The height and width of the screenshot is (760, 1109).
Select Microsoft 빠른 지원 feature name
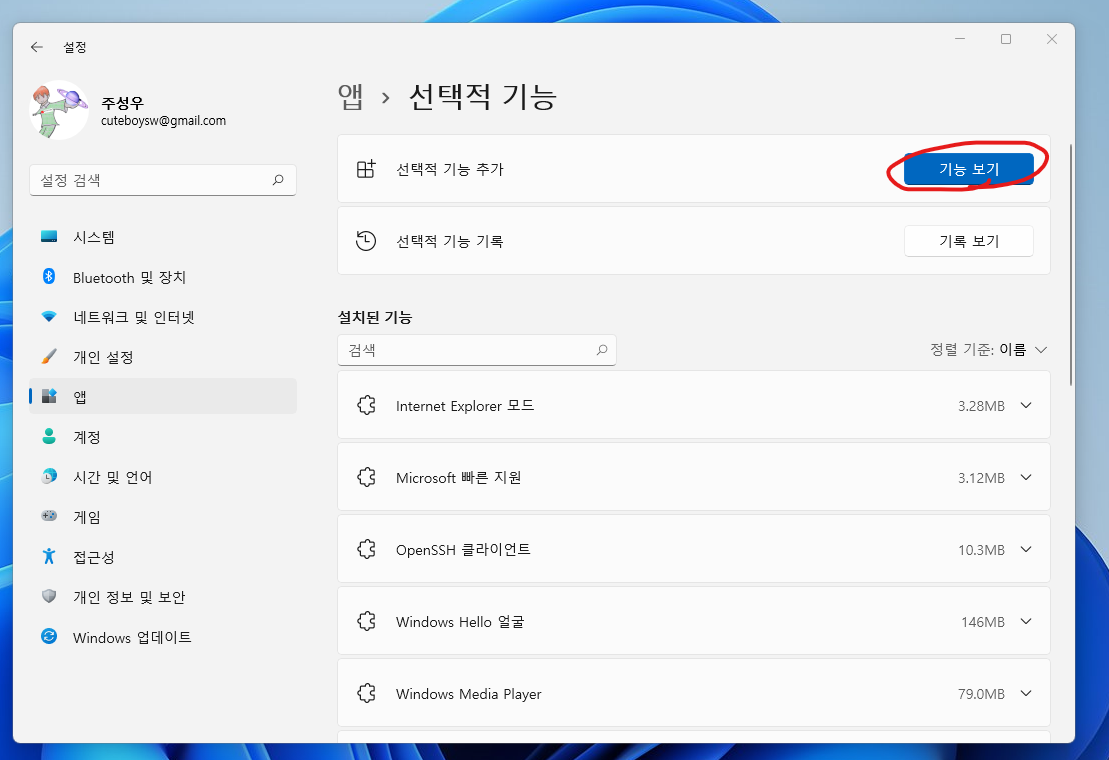pyautogui.click(x=458, y=478)
